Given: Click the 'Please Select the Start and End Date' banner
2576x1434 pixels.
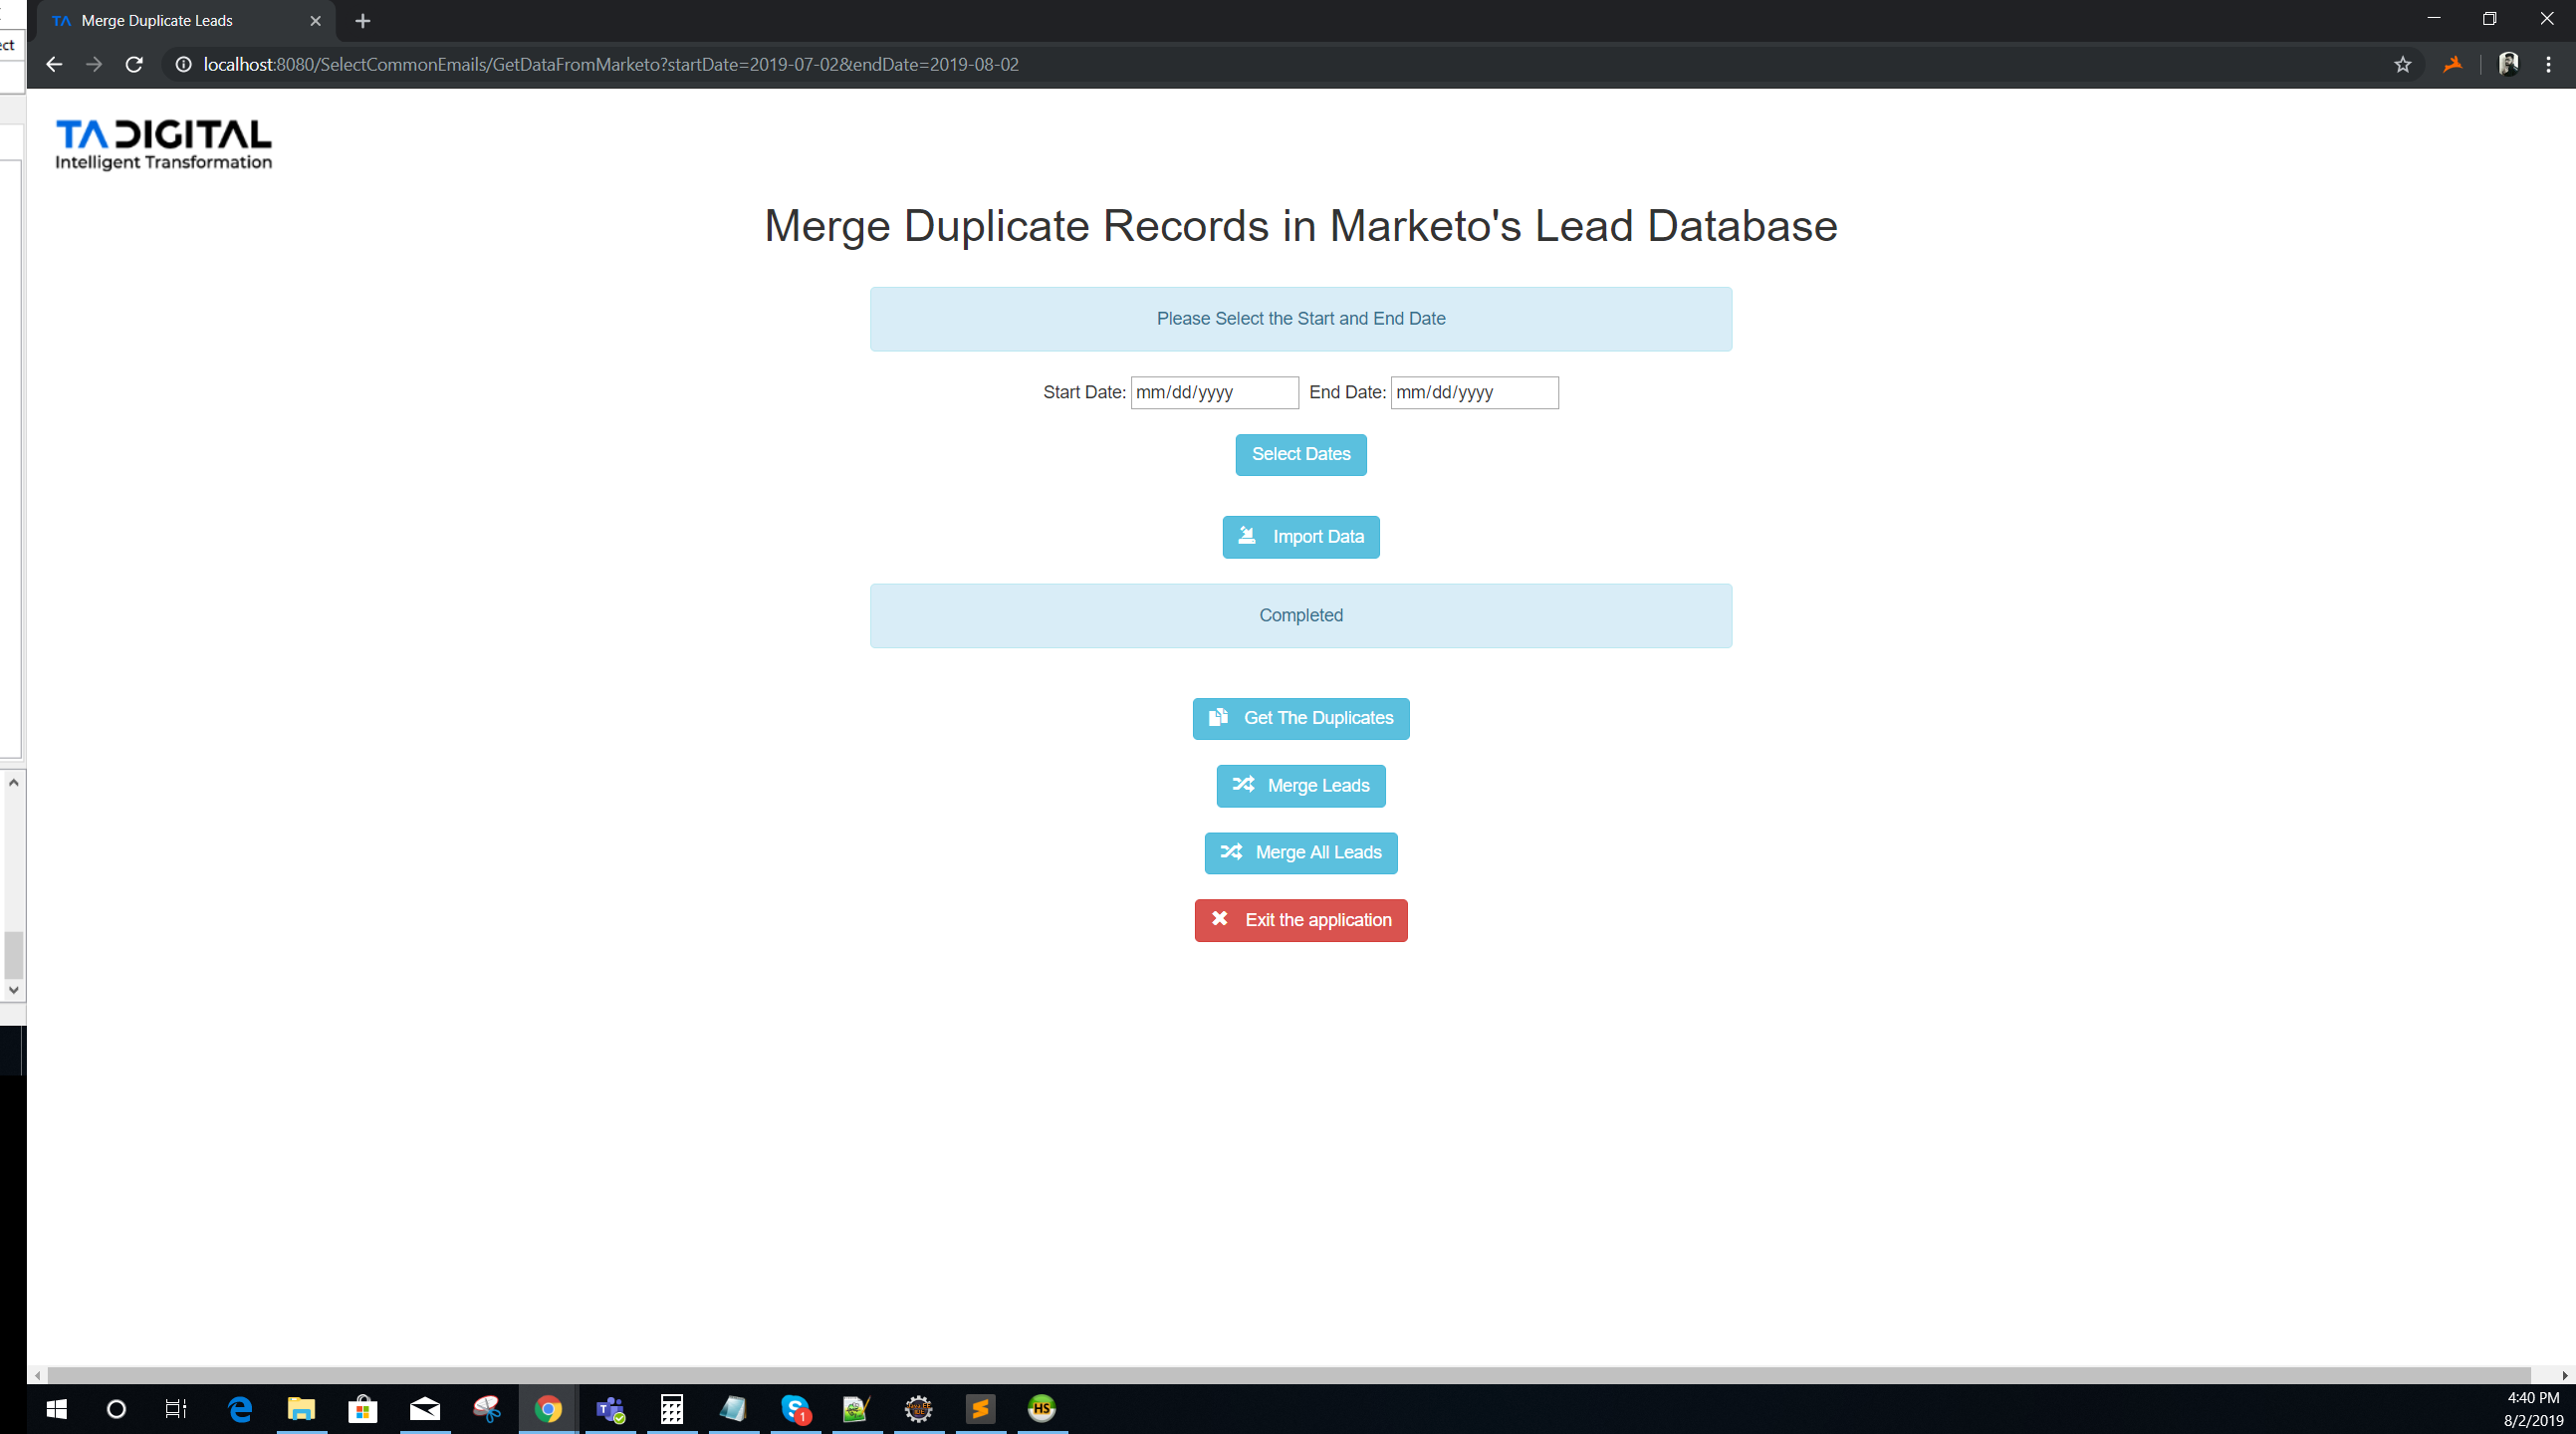Looking at the screenshot, I should pos(1300,319).
